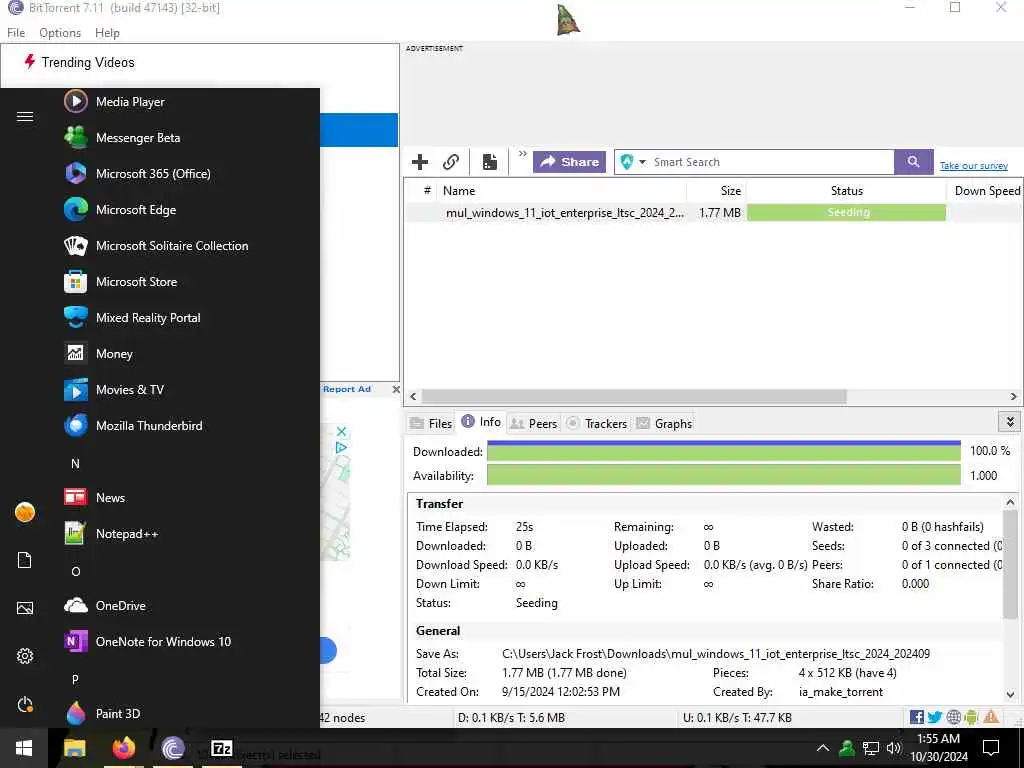Click the globe web icon in status bar

pos(953,717)
